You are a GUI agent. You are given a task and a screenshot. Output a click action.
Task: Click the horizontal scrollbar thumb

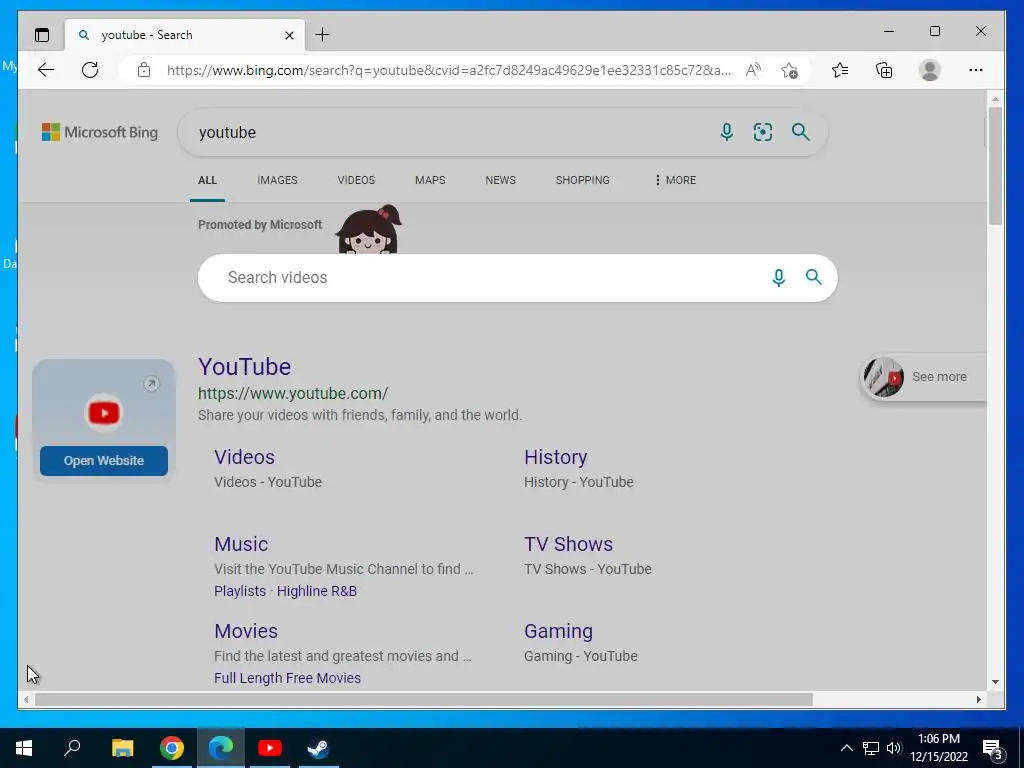click(424, 699)
